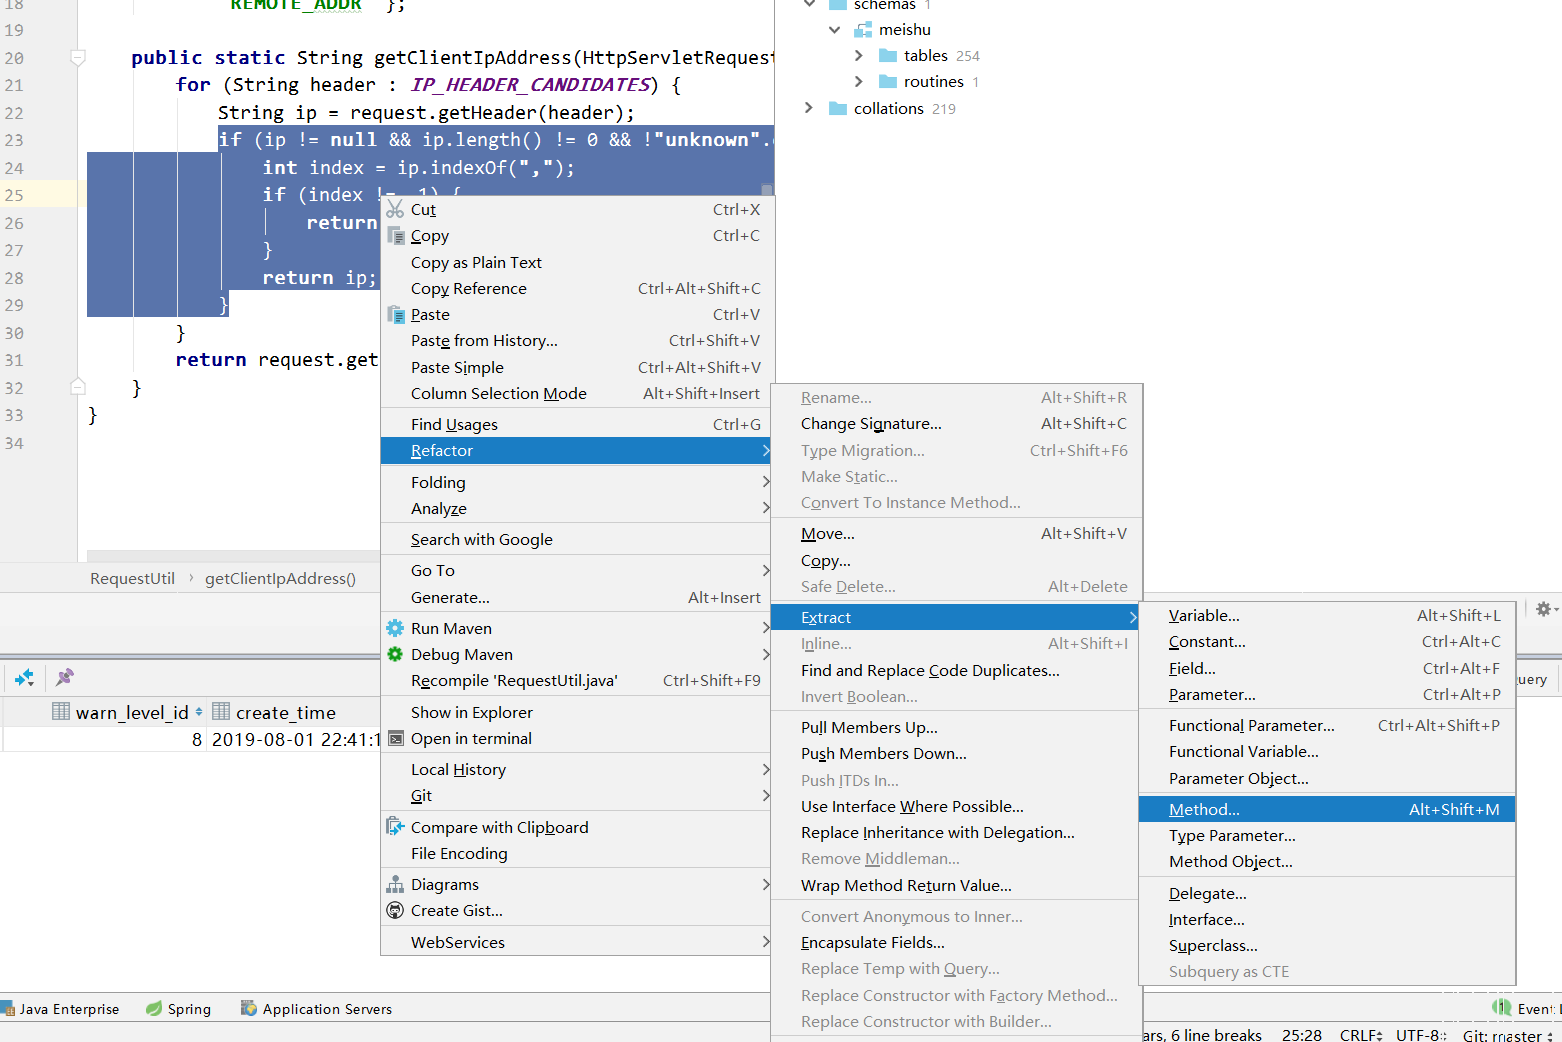1562x1042 pixels.
Task: Sort by warn_level_id column header
Action: 131,712
